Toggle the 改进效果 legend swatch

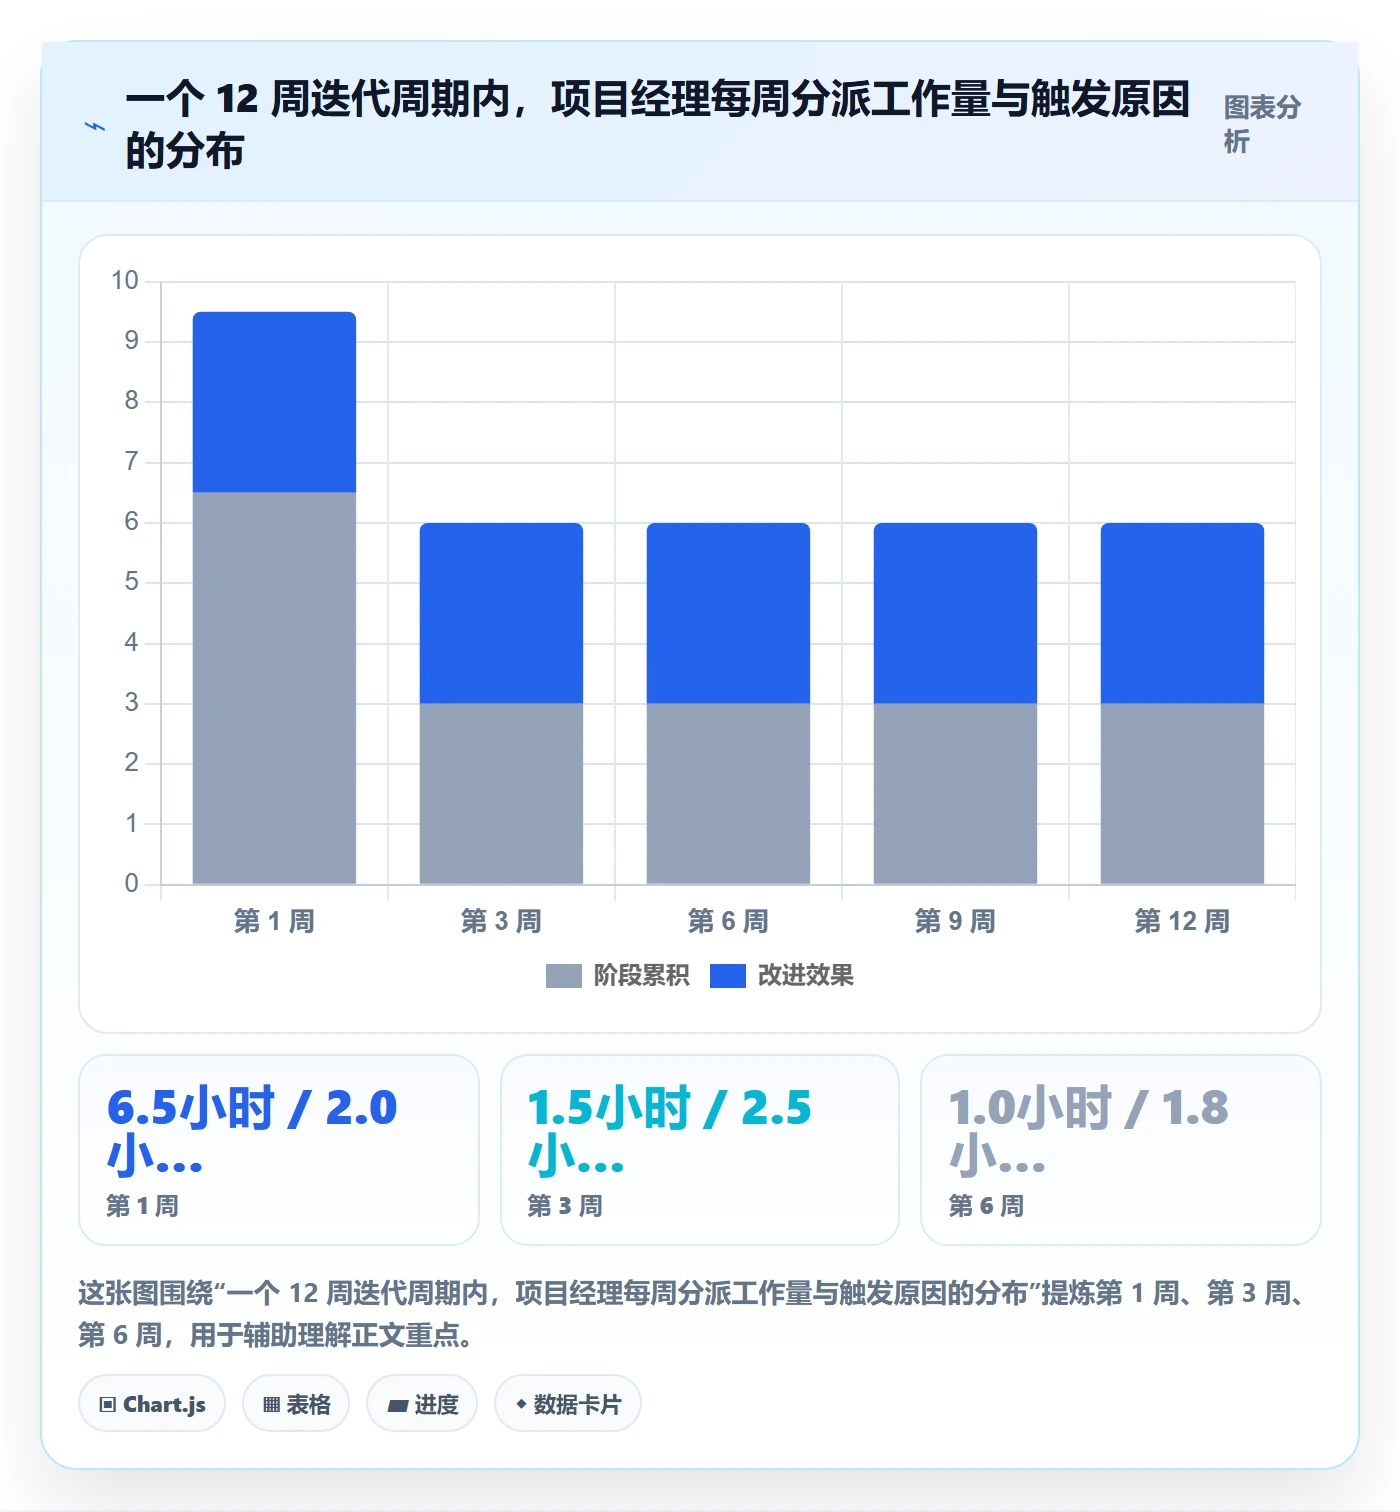[728, 976]
